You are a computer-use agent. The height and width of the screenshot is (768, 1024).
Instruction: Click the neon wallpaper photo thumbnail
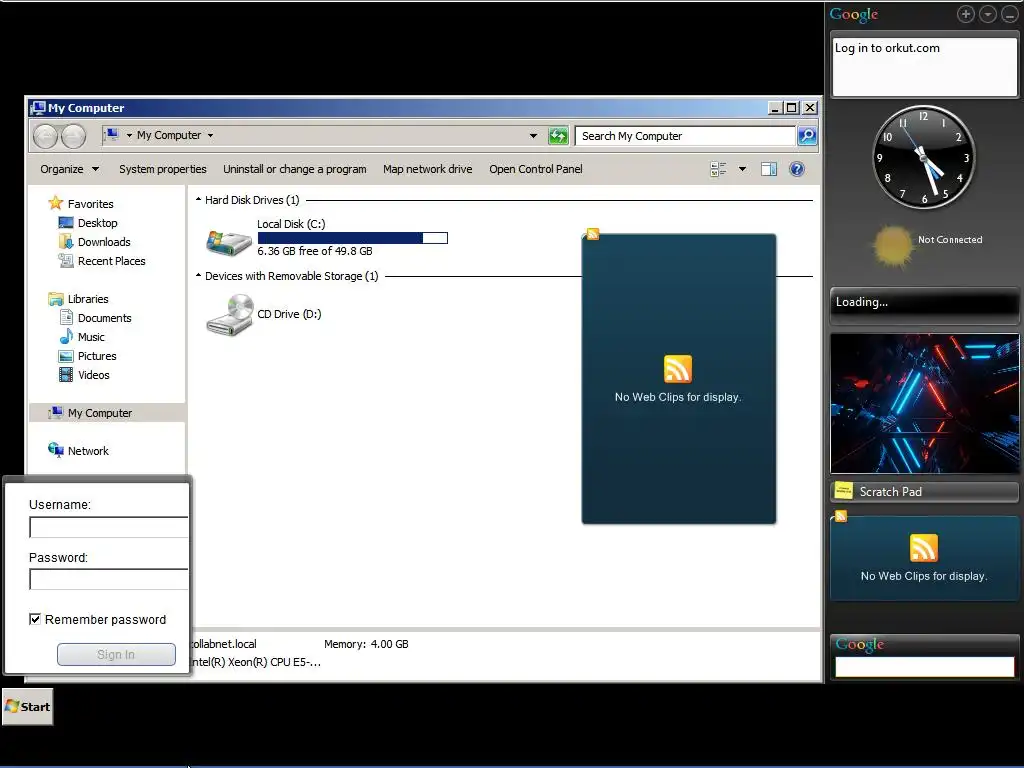click(924, 403)
